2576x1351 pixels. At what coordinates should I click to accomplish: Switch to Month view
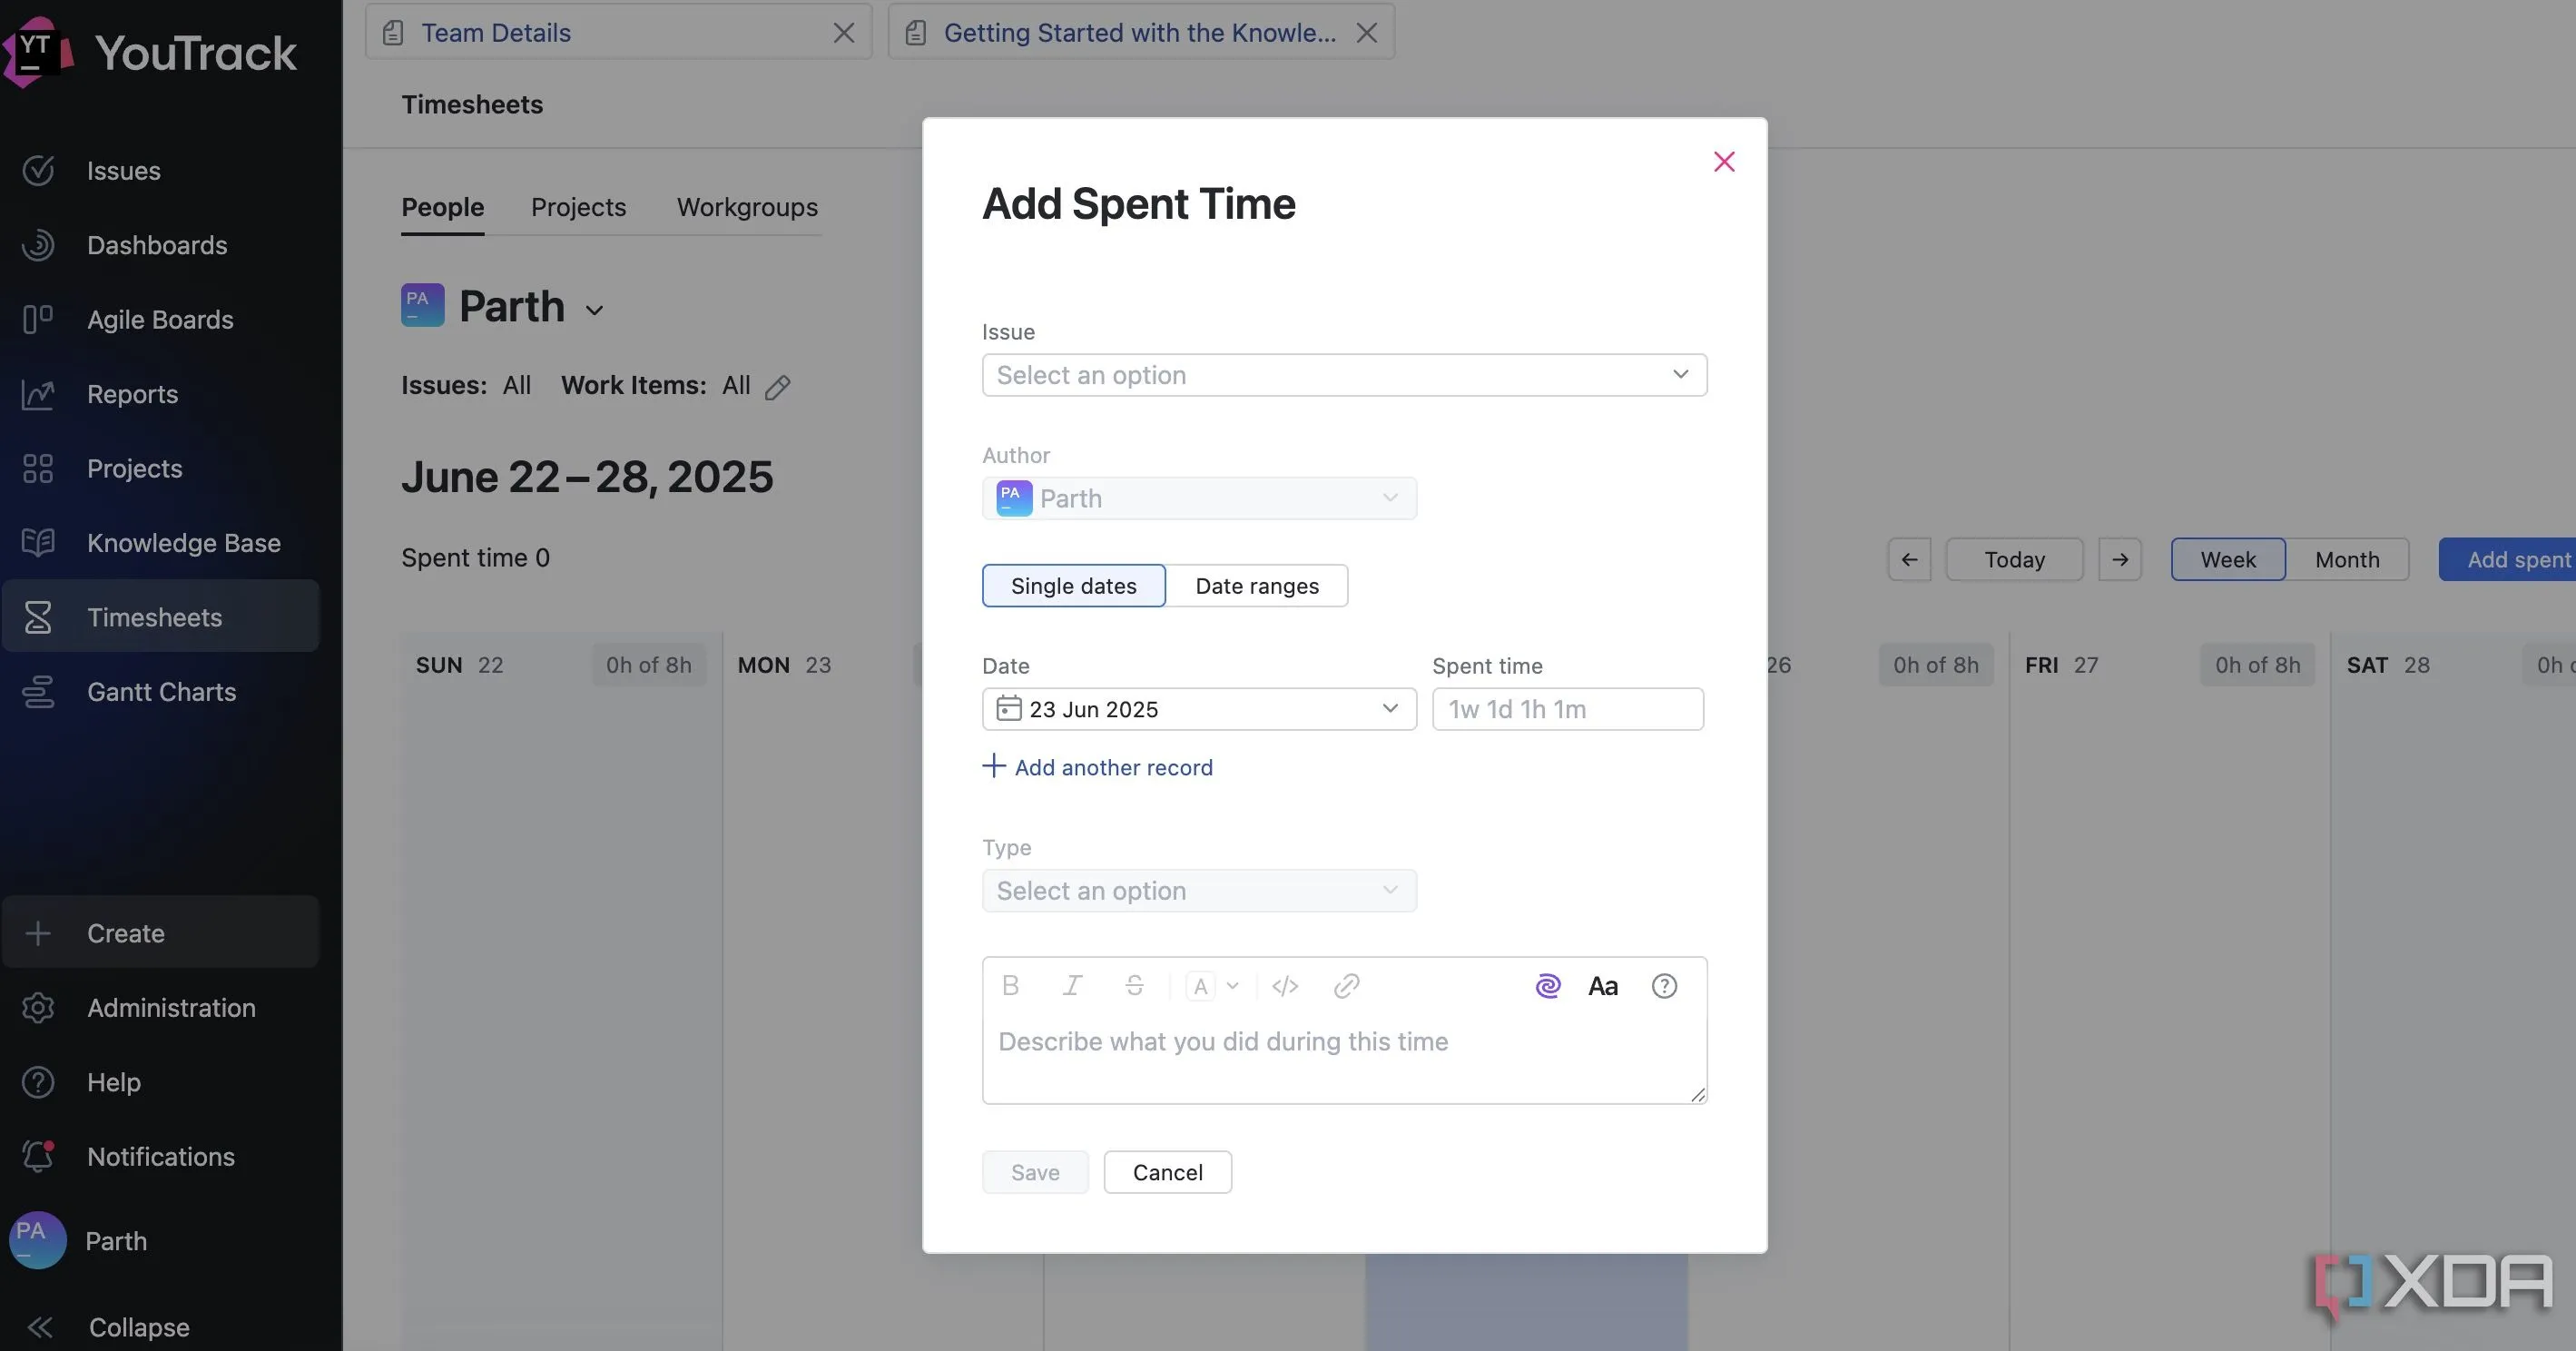[2347, 559]
